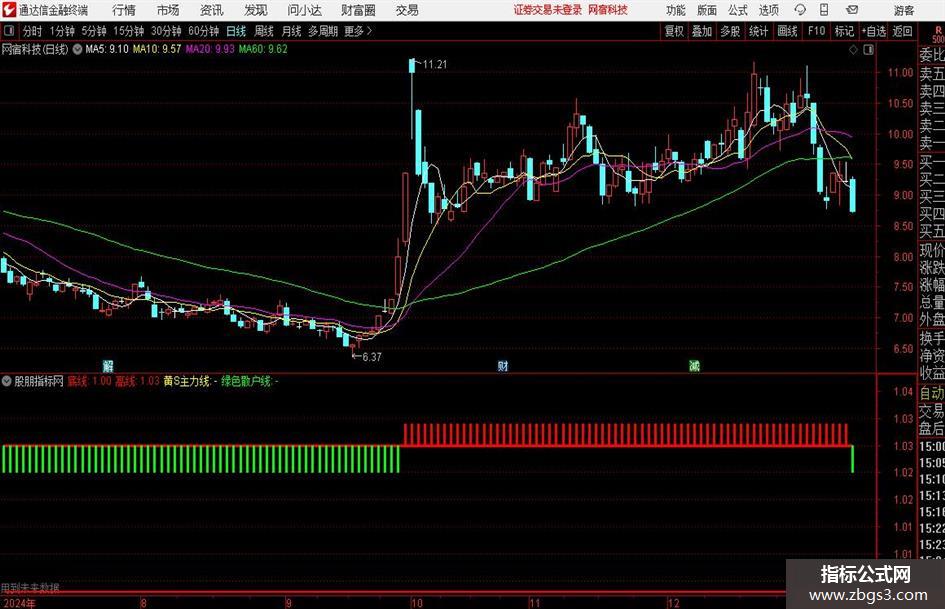Toggle 复权 price adjustment
This screenshot has height=609, width=945.
[674, 31]
